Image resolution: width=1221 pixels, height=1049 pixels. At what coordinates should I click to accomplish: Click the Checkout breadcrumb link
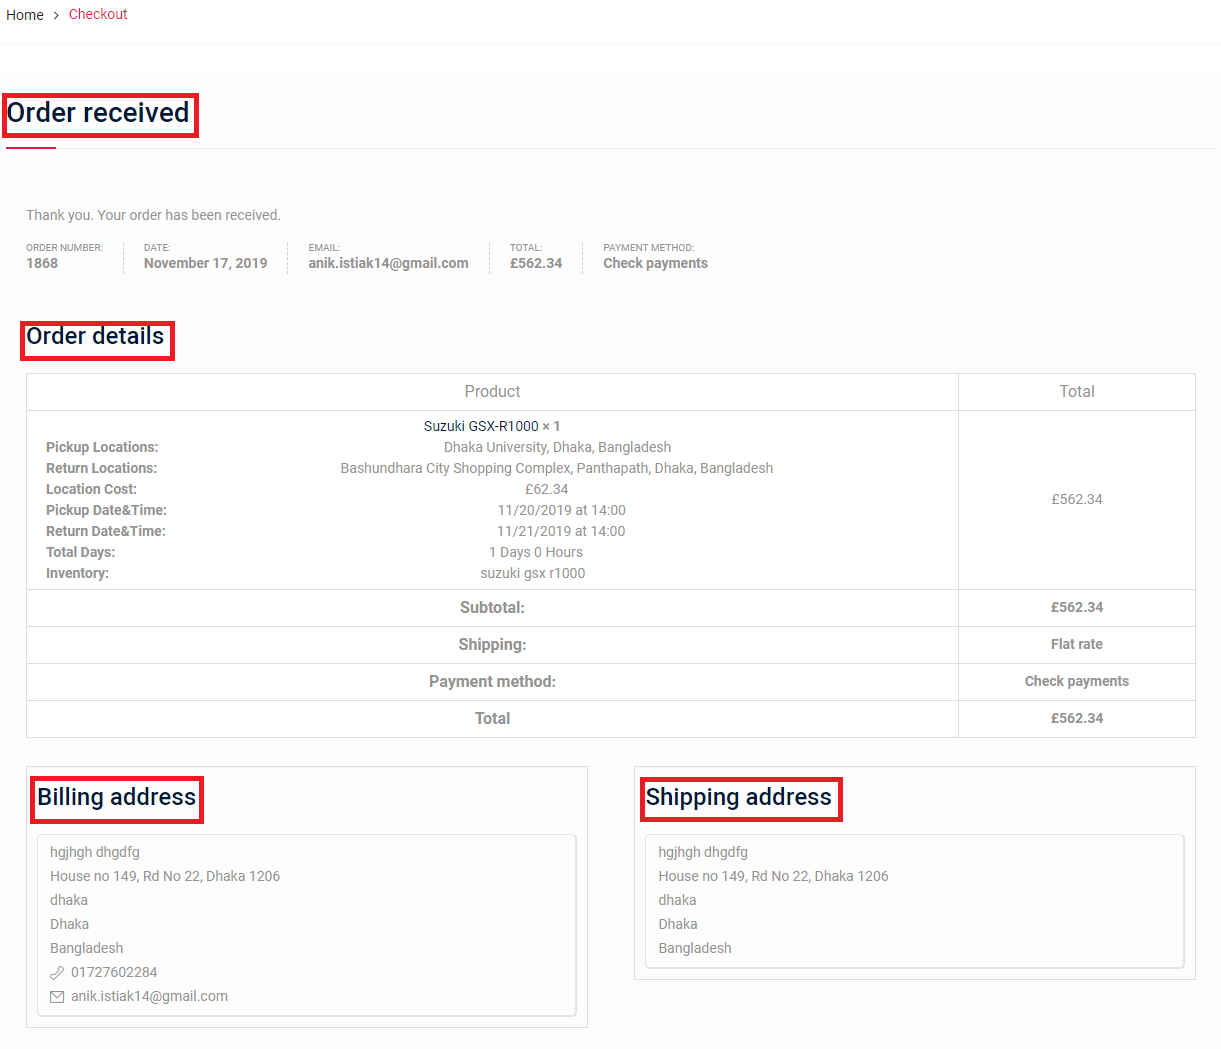[98, 15]
